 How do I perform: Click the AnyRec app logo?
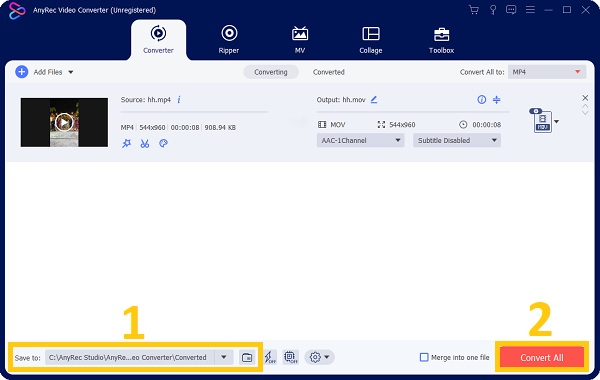tap(17, 10)
